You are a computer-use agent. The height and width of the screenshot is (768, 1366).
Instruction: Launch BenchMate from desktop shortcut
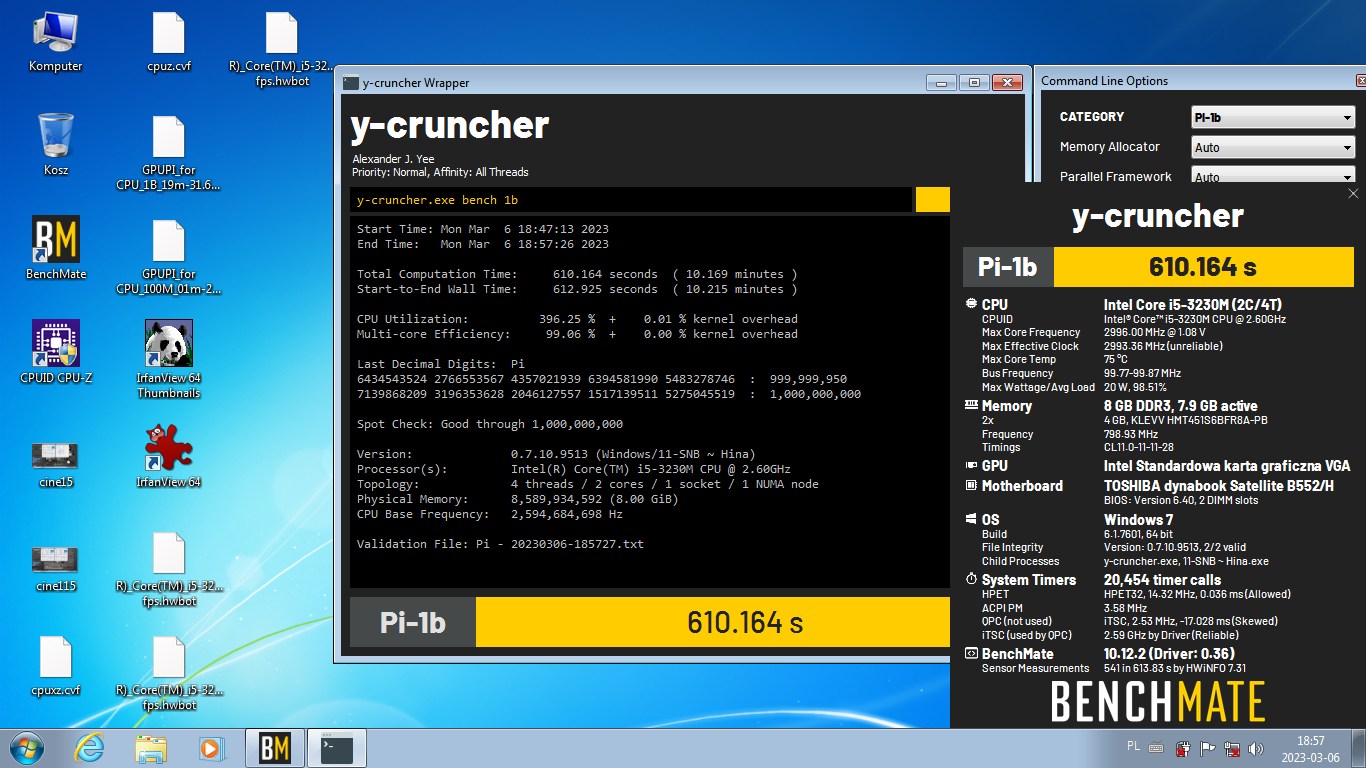click(x=56, y=248)
